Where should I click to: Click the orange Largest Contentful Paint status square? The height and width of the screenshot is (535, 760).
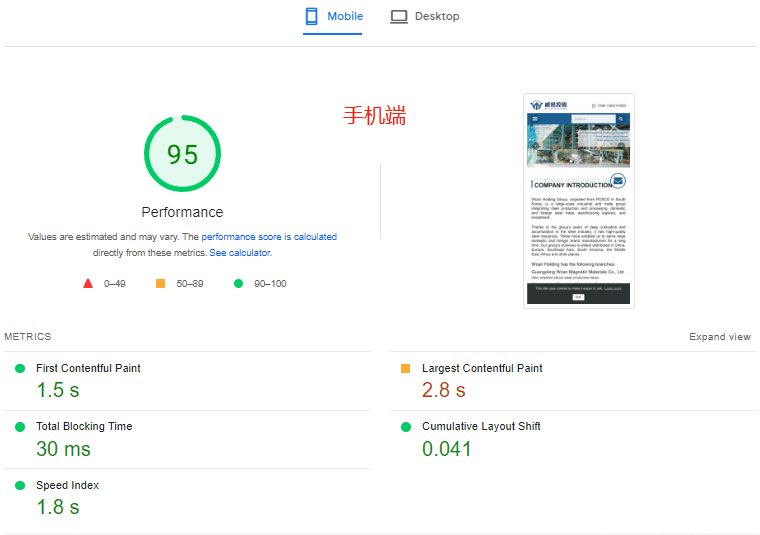pos(406,369)
